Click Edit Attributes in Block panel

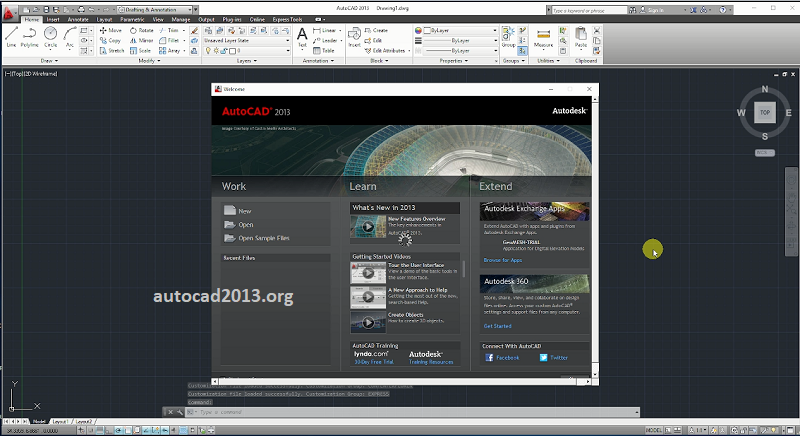[385, 50]
